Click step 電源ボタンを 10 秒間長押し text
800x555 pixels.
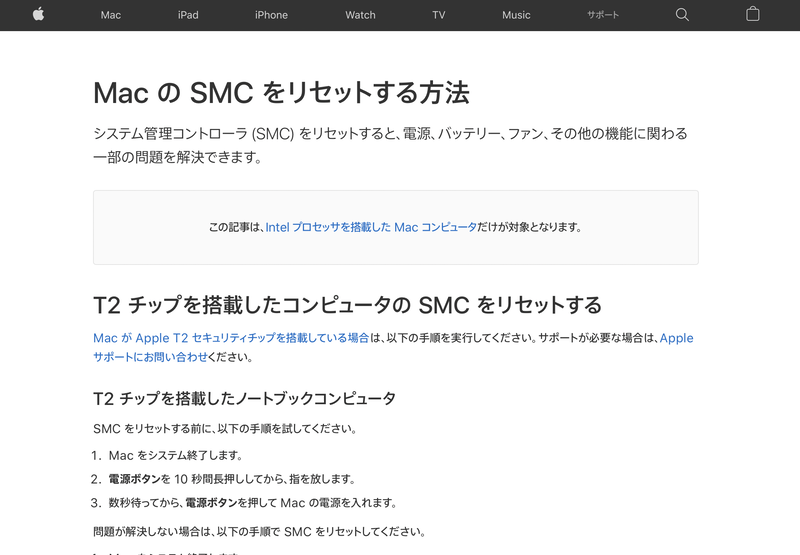click(x=232, y=479)
